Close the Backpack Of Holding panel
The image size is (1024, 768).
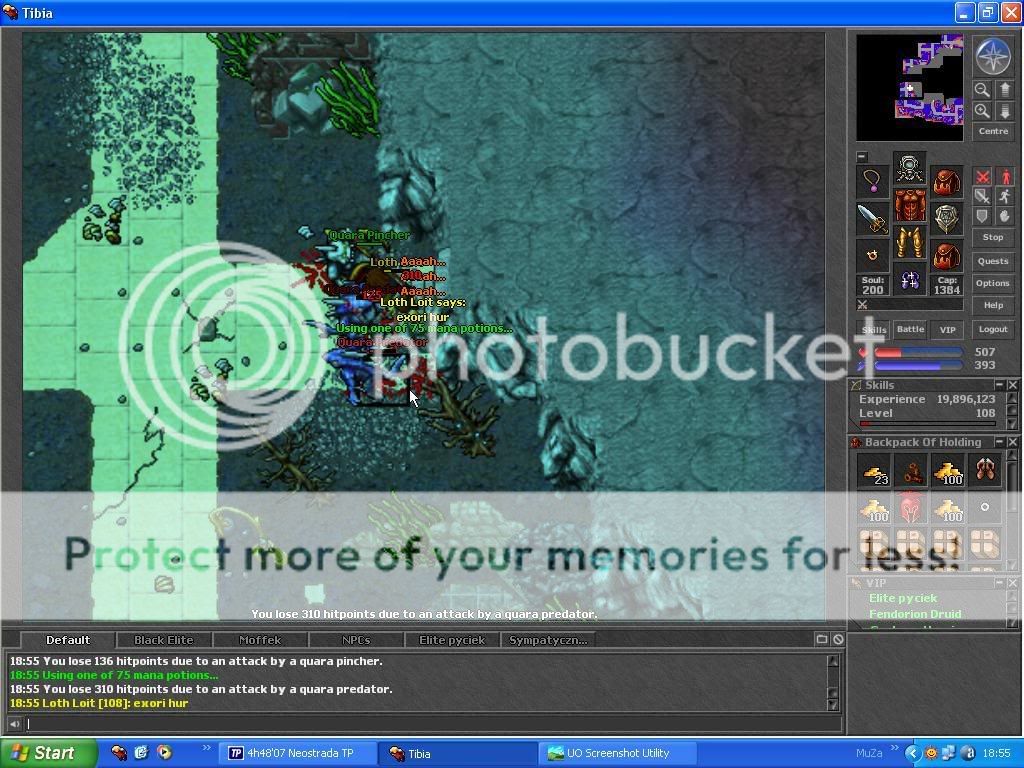tap(1012, 442)
